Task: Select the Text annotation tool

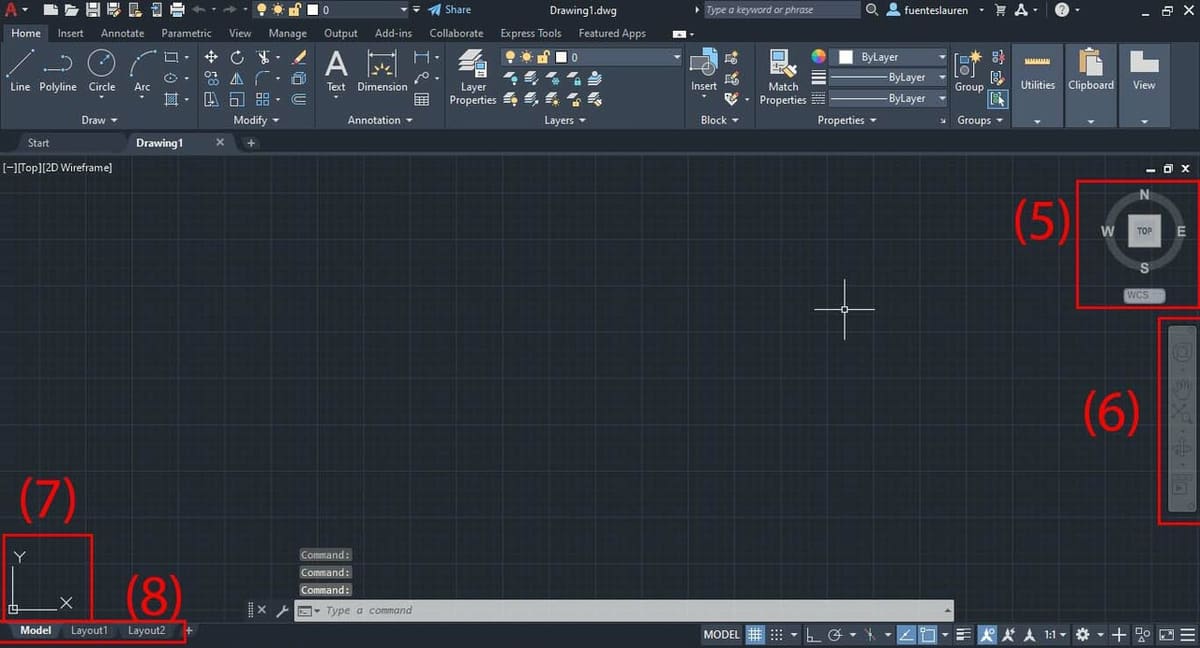Action: click(x=336, y=70)
